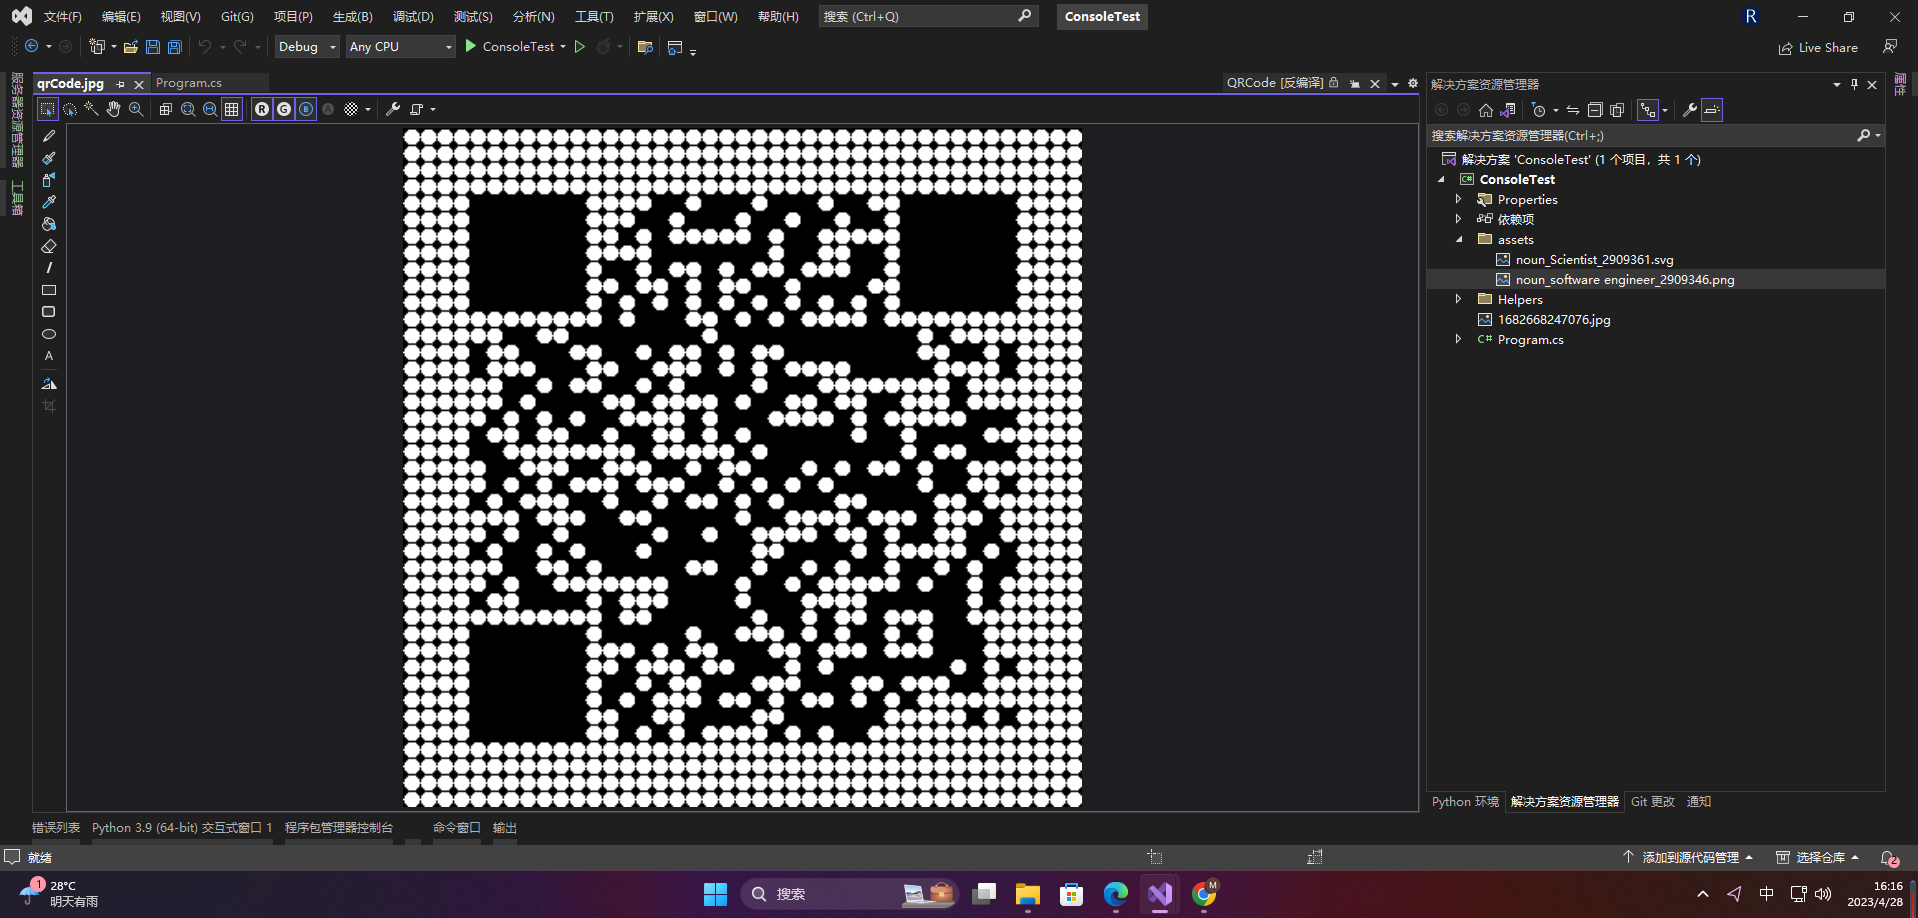The width and height of the screenshot is (1918, 918).
Task: Switch to the Program.cs tab
Action: tap(189, 83)
